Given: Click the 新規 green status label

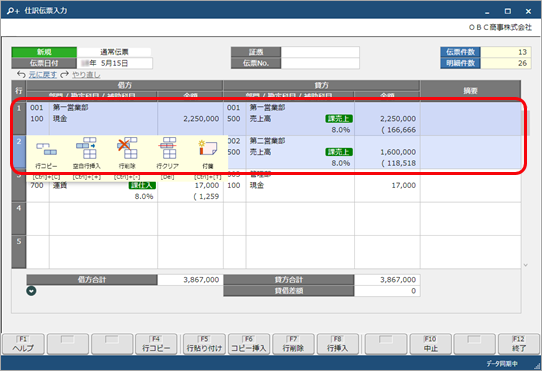Looking at the screenshot, I should click(44, 52).
